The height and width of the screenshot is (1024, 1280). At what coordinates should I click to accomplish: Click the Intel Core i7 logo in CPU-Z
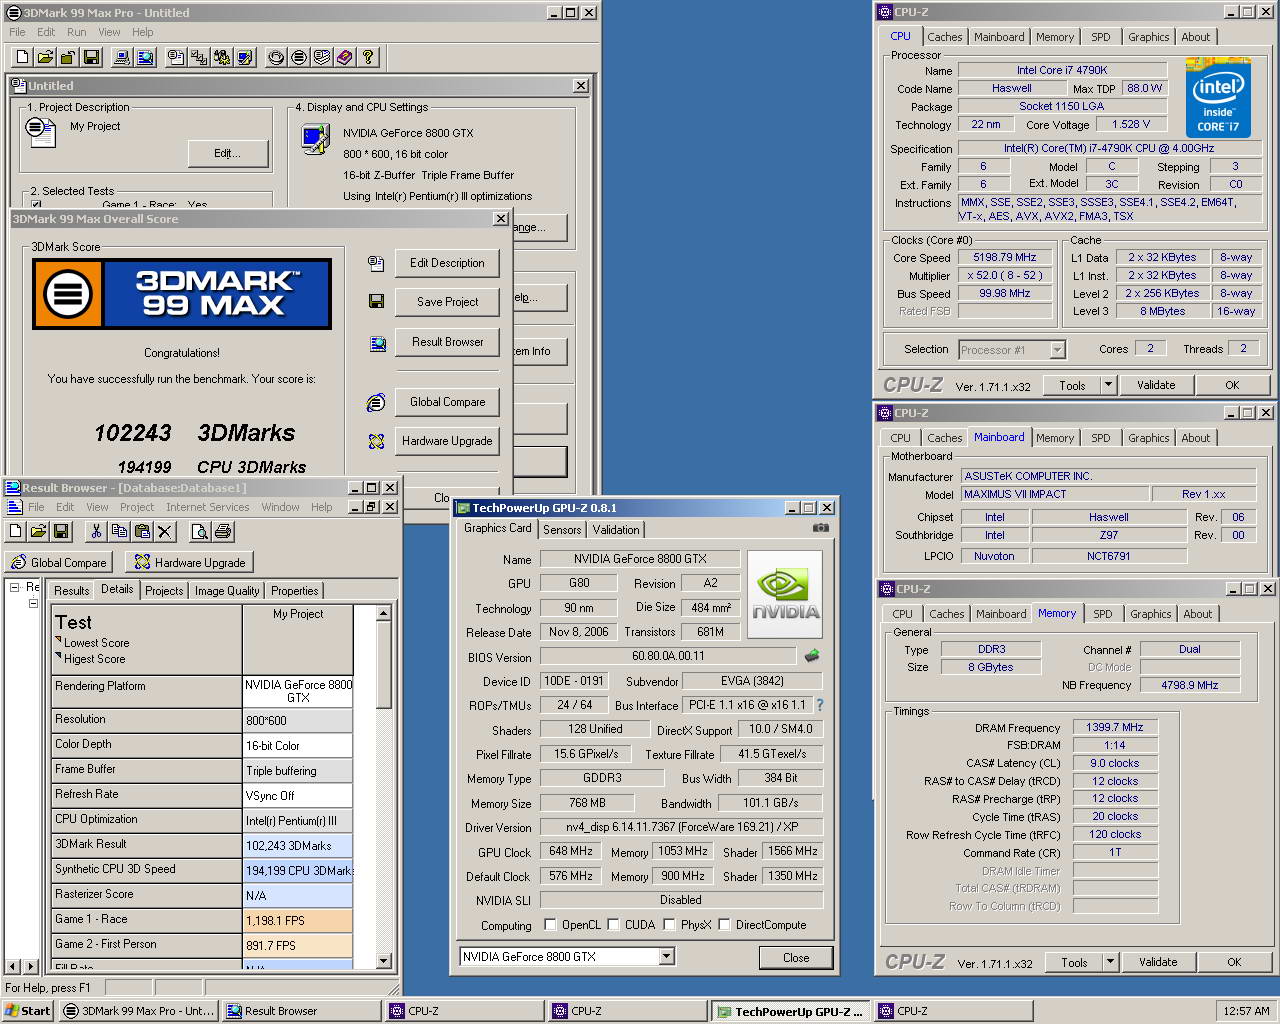point(1218,97)
